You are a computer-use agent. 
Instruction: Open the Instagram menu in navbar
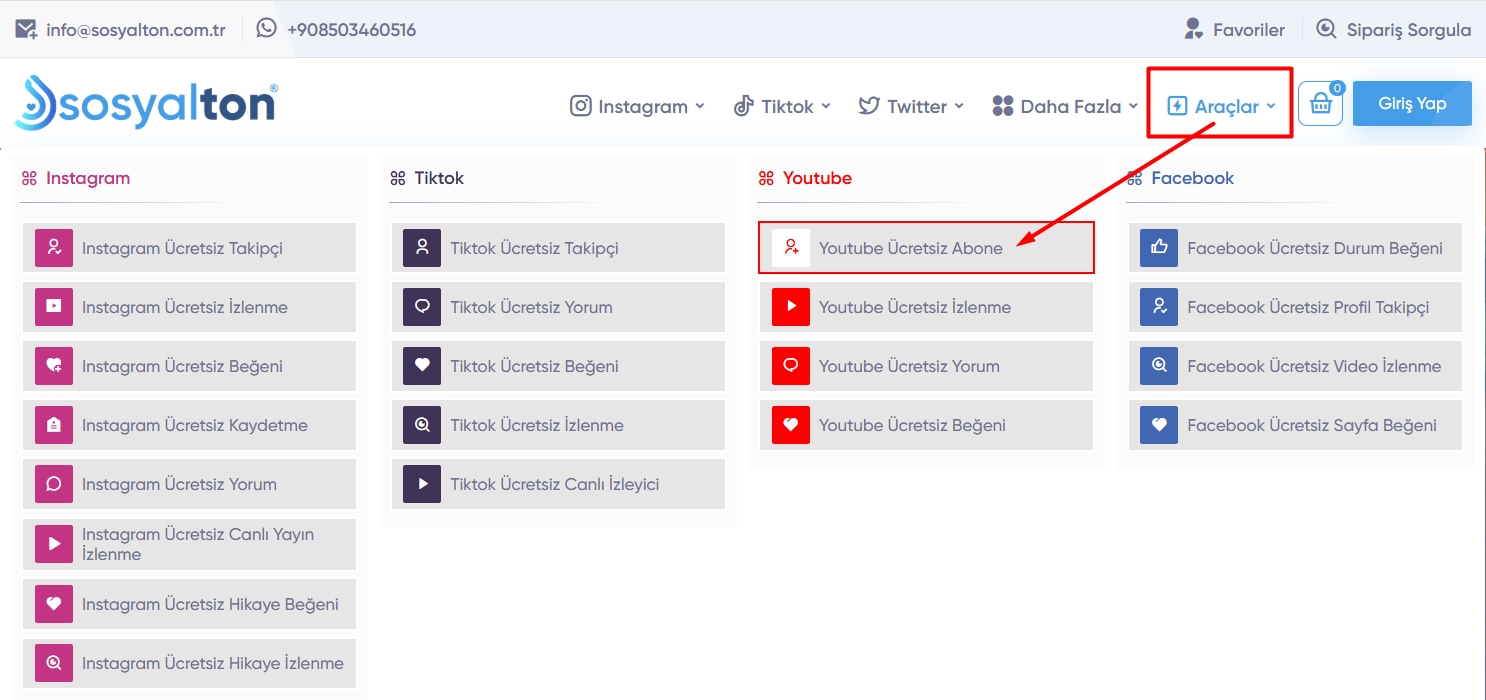click(x=638, y=106)
